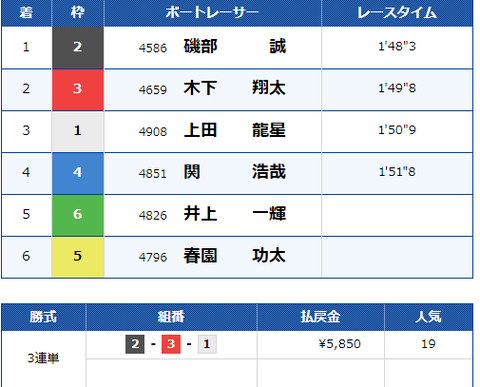
Task: Click the white frame number 1 cell
Action: (x=78, y=131)
